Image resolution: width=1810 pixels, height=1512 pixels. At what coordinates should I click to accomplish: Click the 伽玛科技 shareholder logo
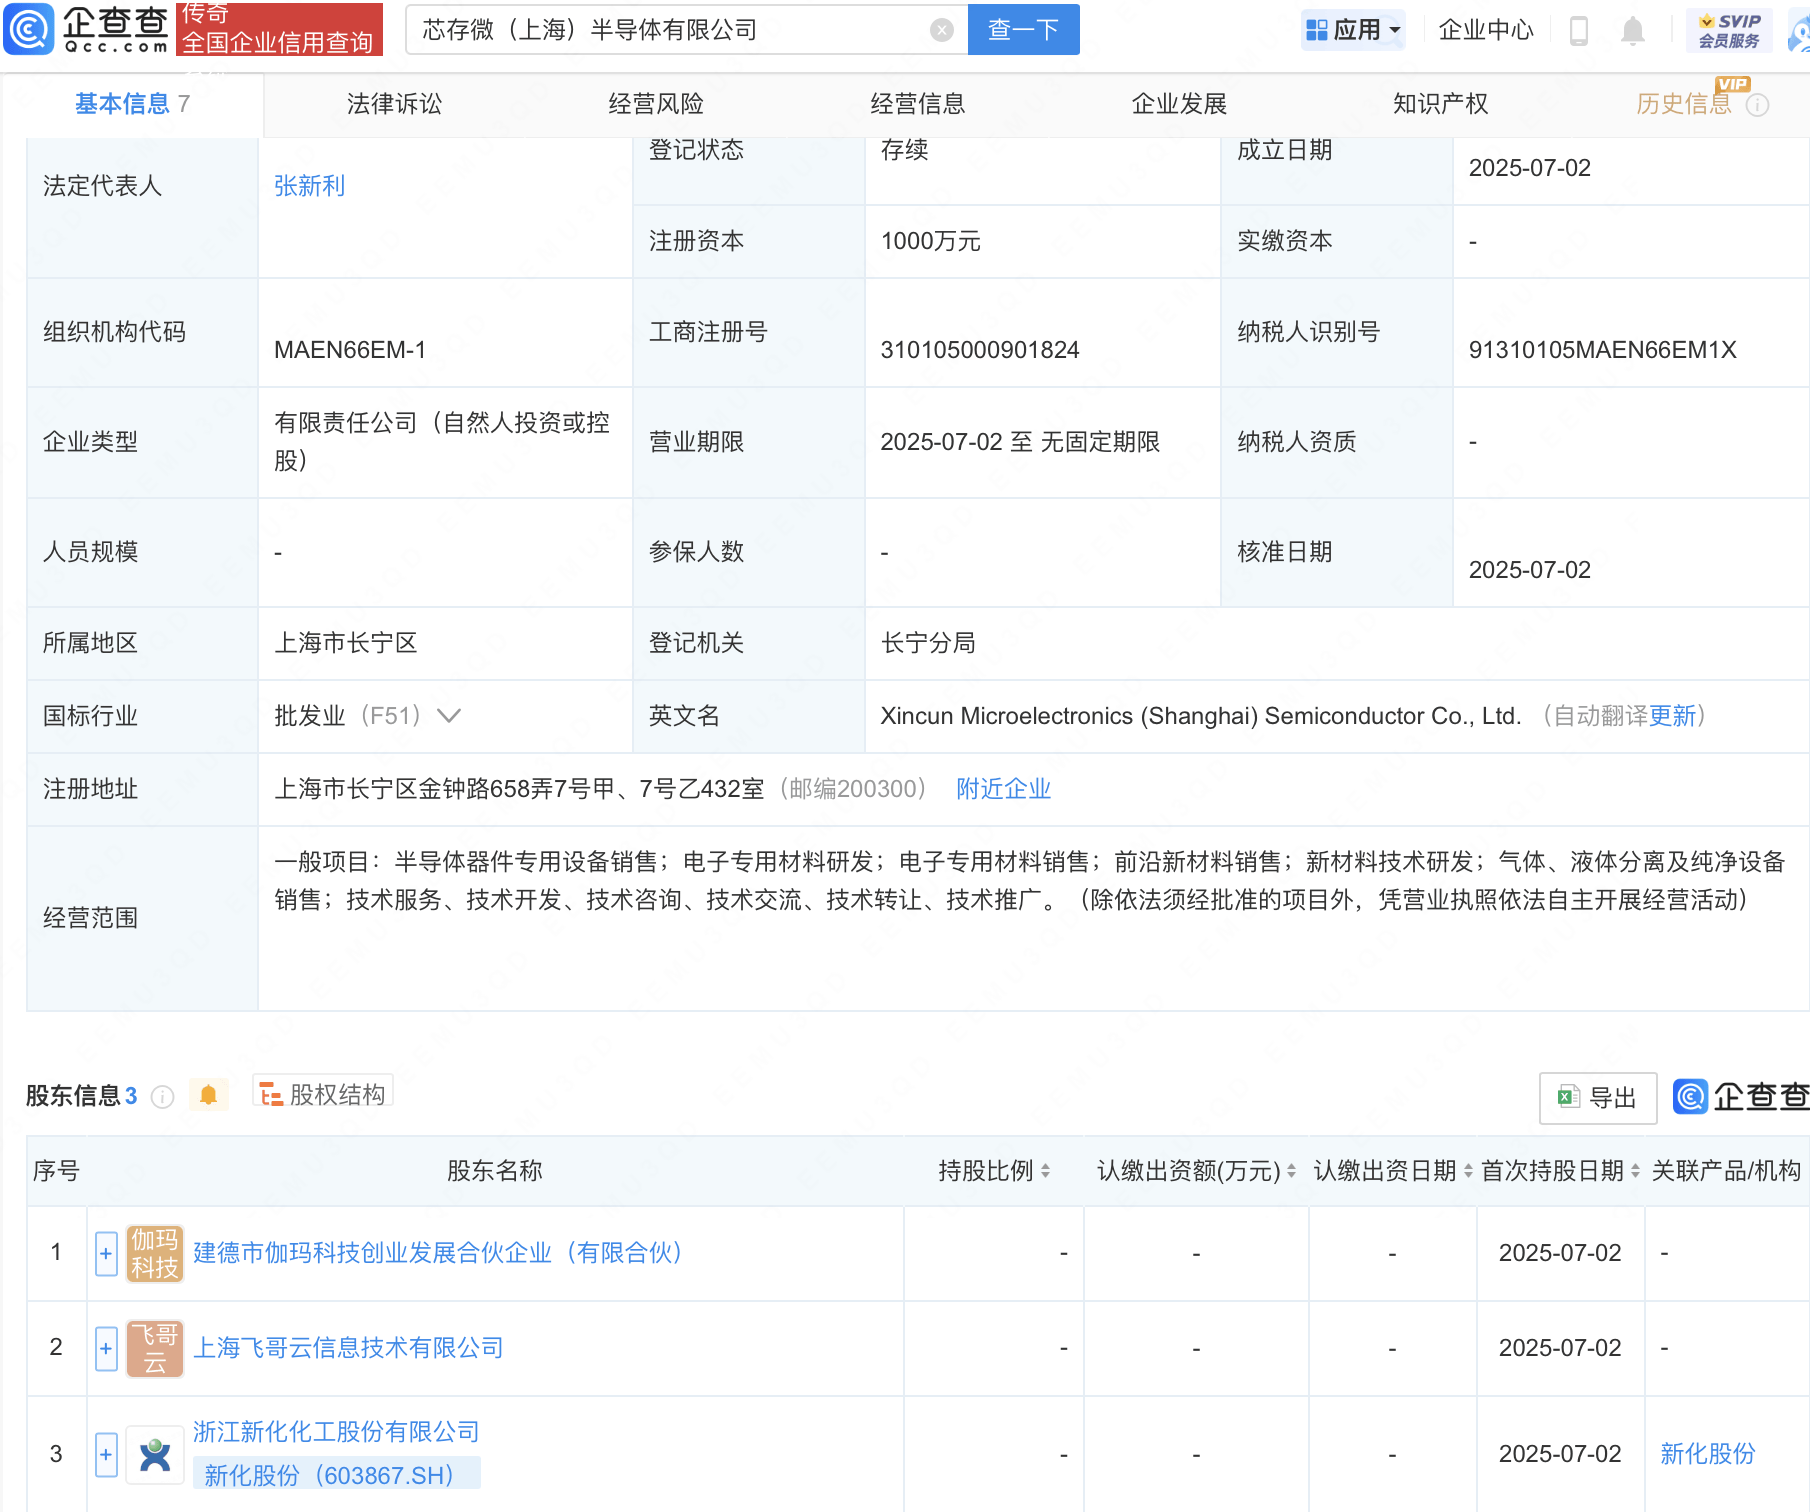coord(155,1253)
